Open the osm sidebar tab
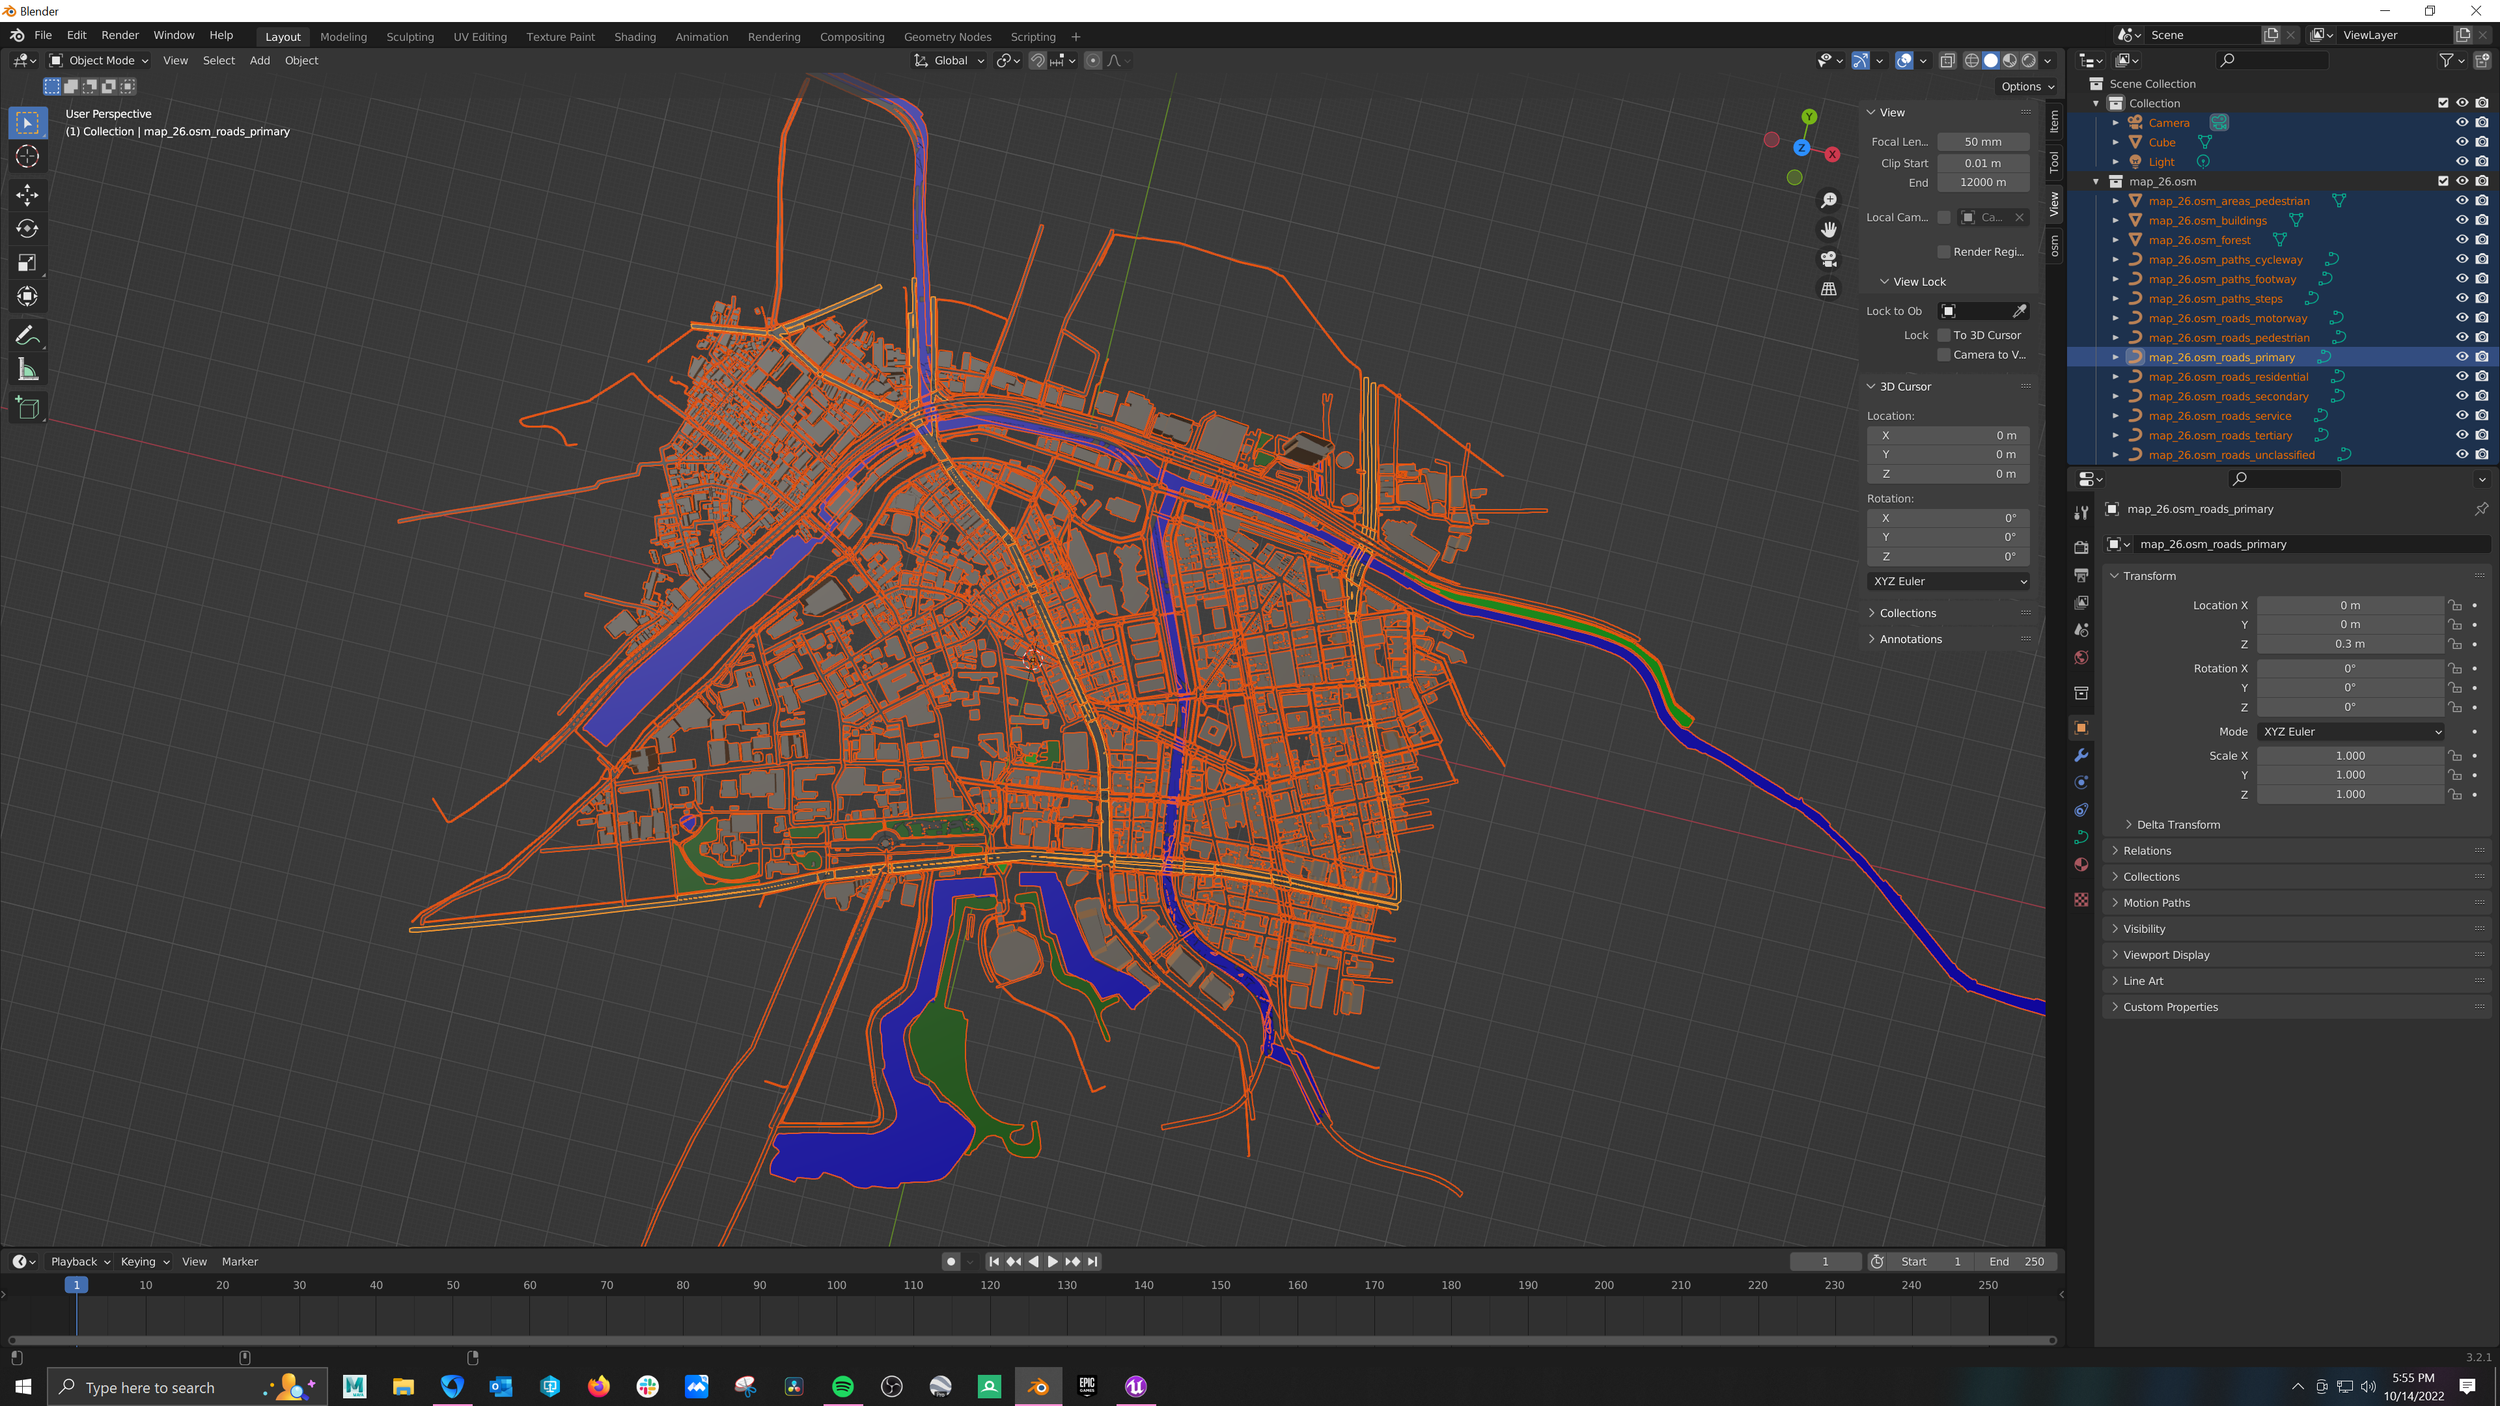The width and height of the screenshot is (2500, 1406). (x=2054, y=244)
